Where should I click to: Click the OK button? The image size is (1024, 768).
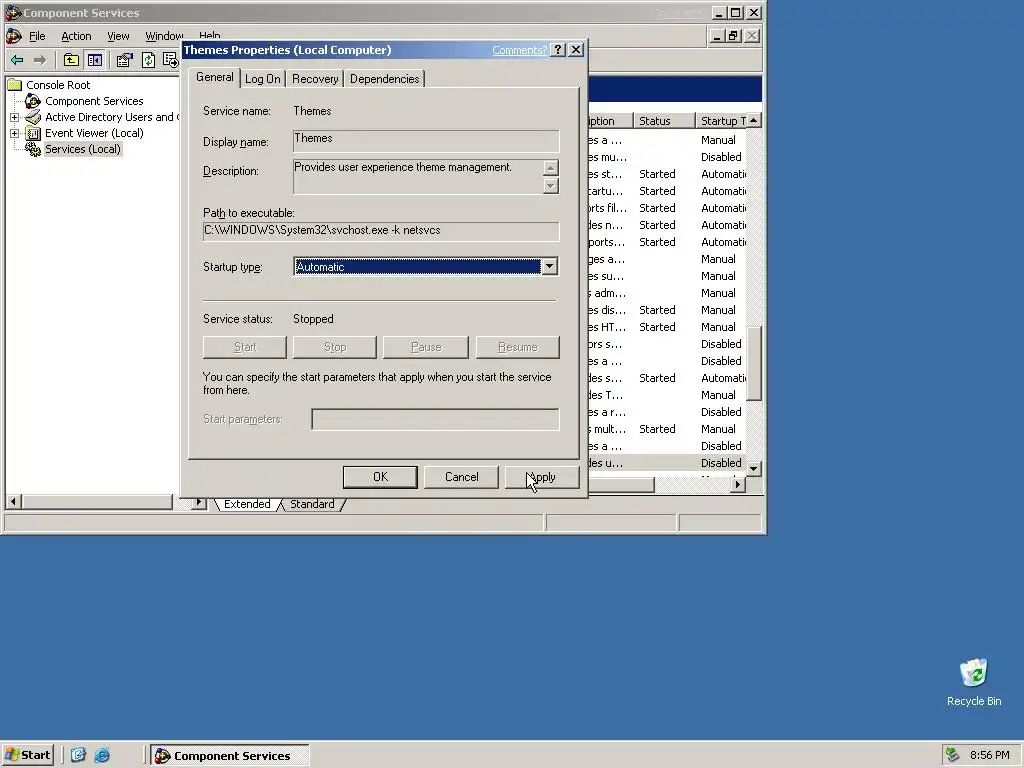(x=380, y=477)
